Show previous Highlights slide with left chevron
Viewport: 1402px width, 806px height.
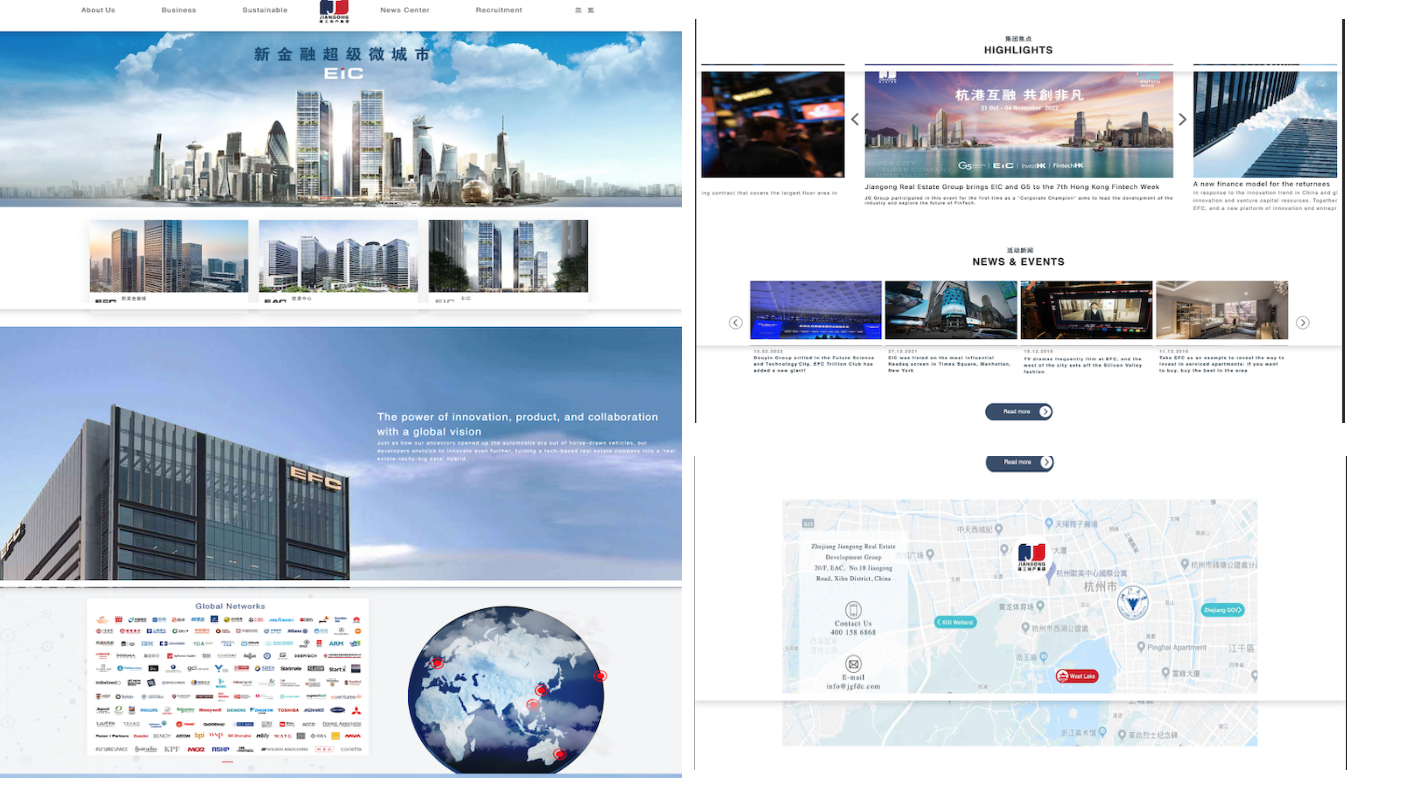[x=855, y=119]
